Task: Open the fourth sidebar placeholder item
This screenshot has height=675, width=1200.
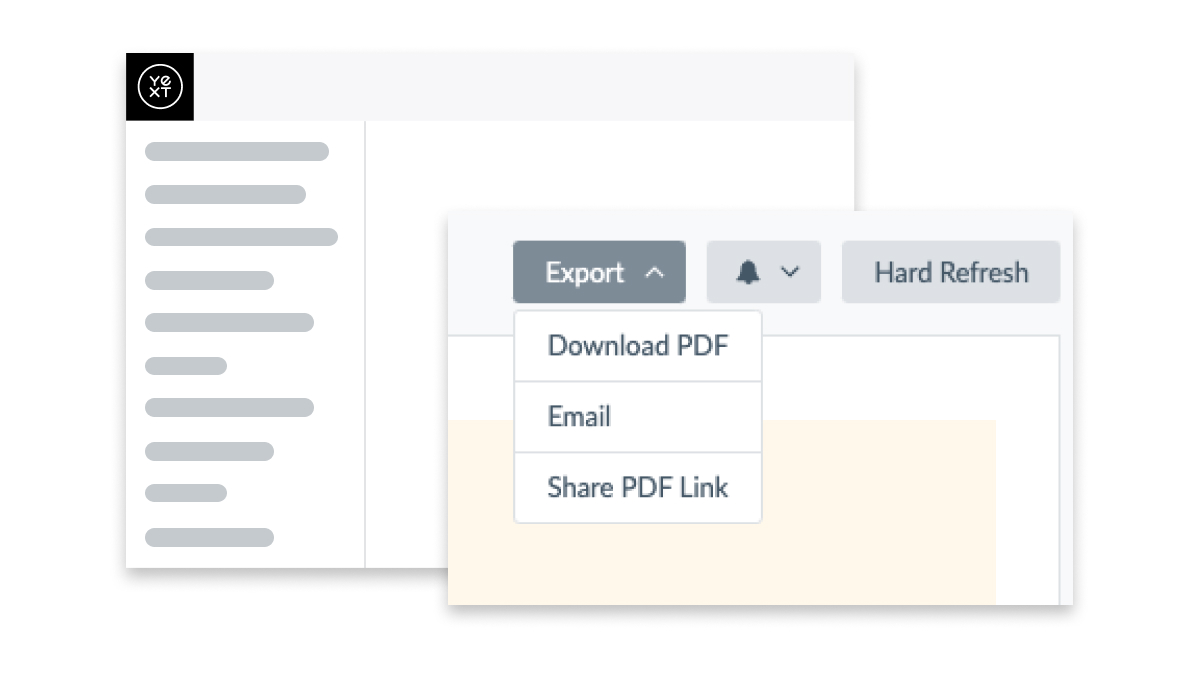Action: (x=209, y=280)
